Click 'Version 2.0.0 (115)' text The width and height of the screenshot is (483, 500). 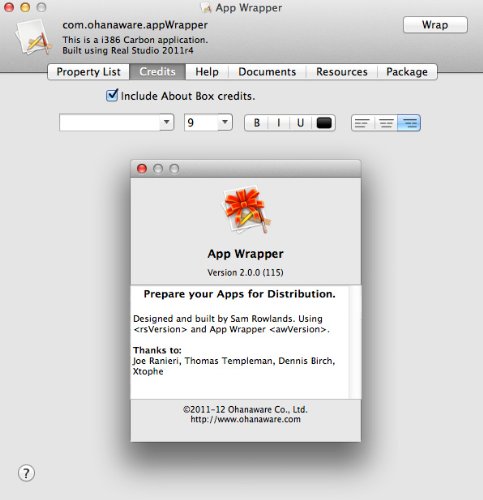pos(245,273)
